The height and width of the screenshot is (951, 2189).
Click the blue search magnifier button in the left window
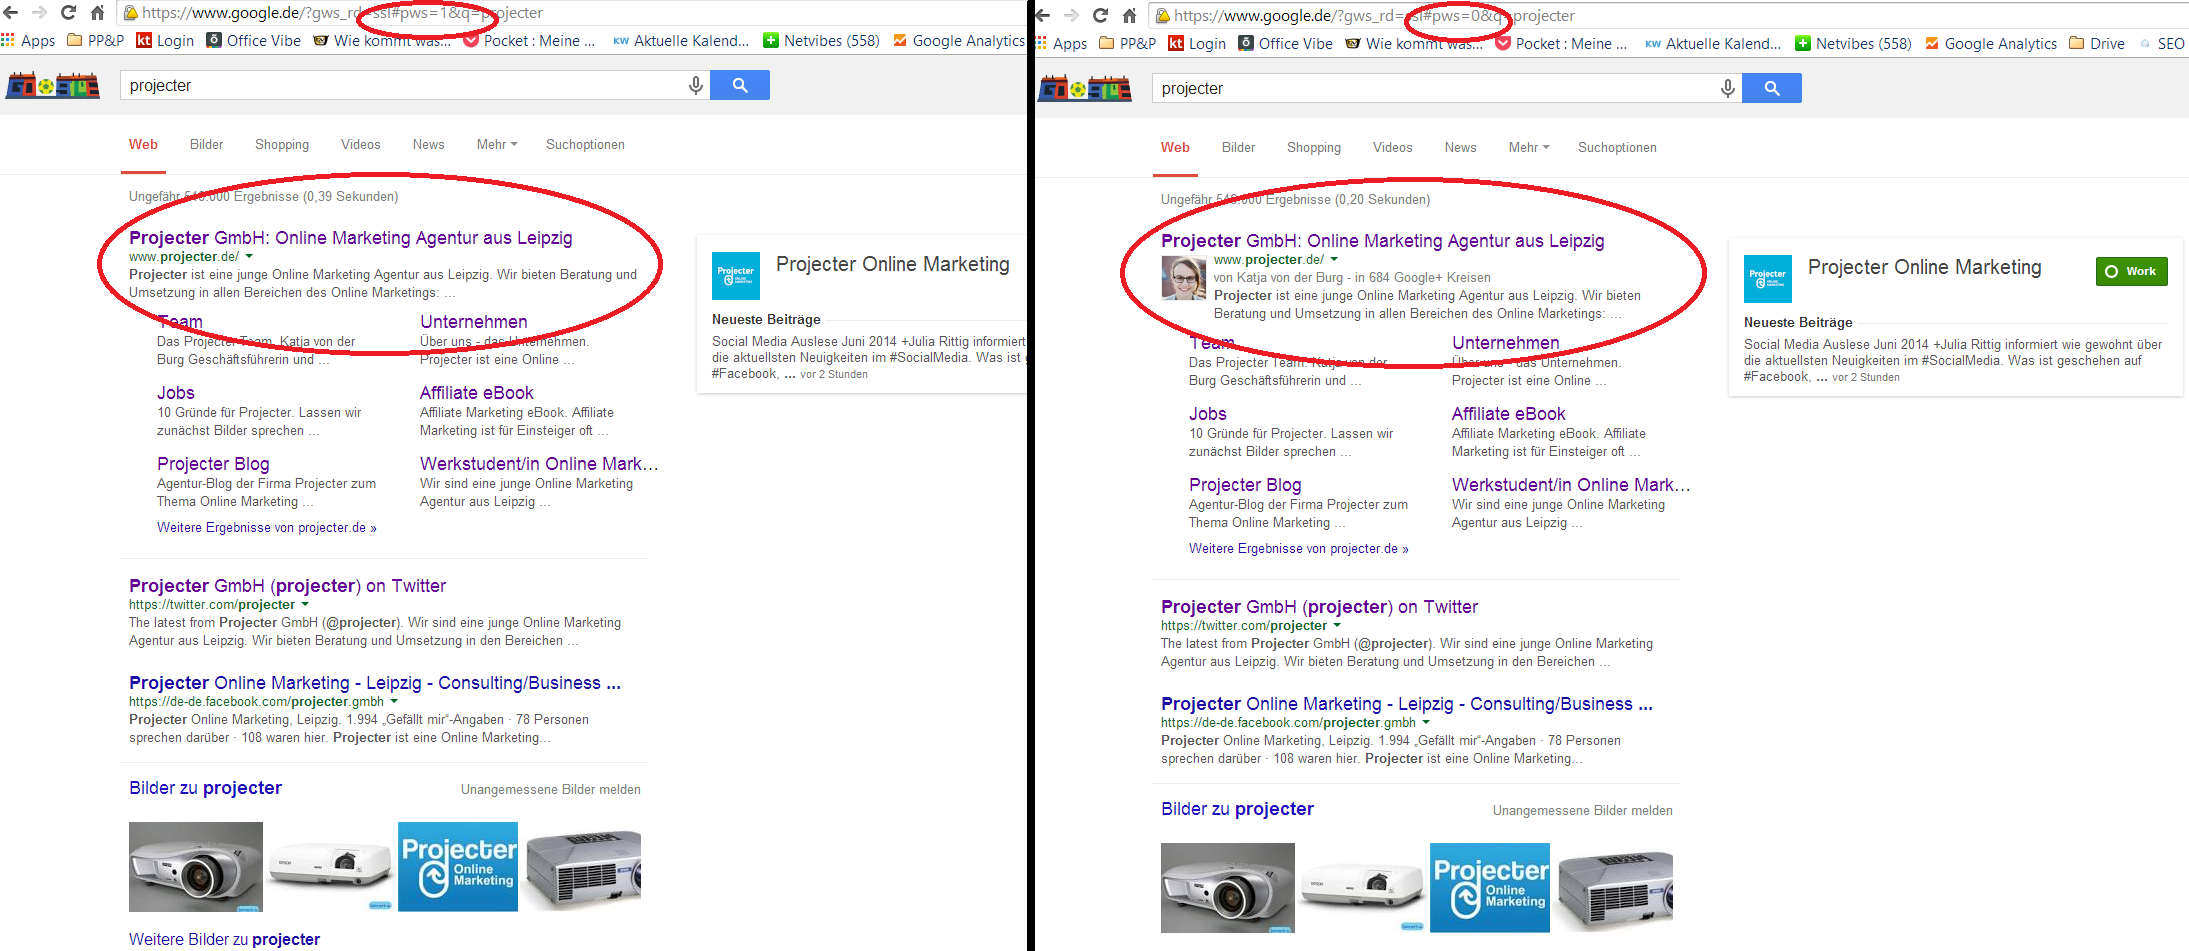click(740, 85)
